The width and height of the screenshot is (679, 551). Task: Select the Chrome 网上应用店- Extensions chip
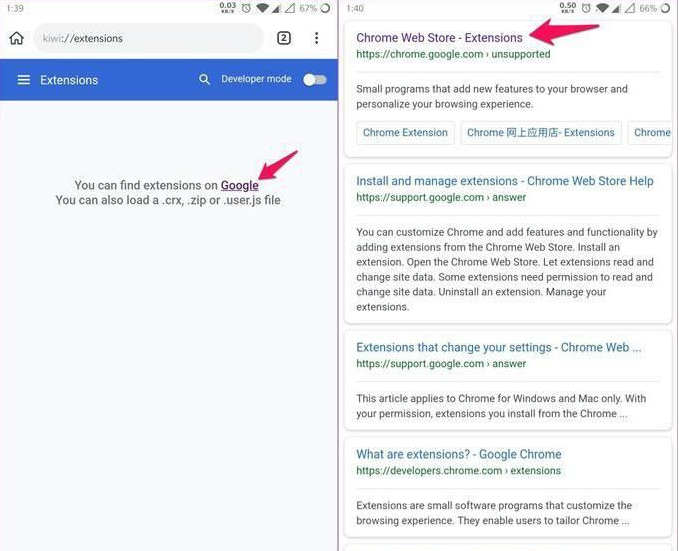pos(541,133)
